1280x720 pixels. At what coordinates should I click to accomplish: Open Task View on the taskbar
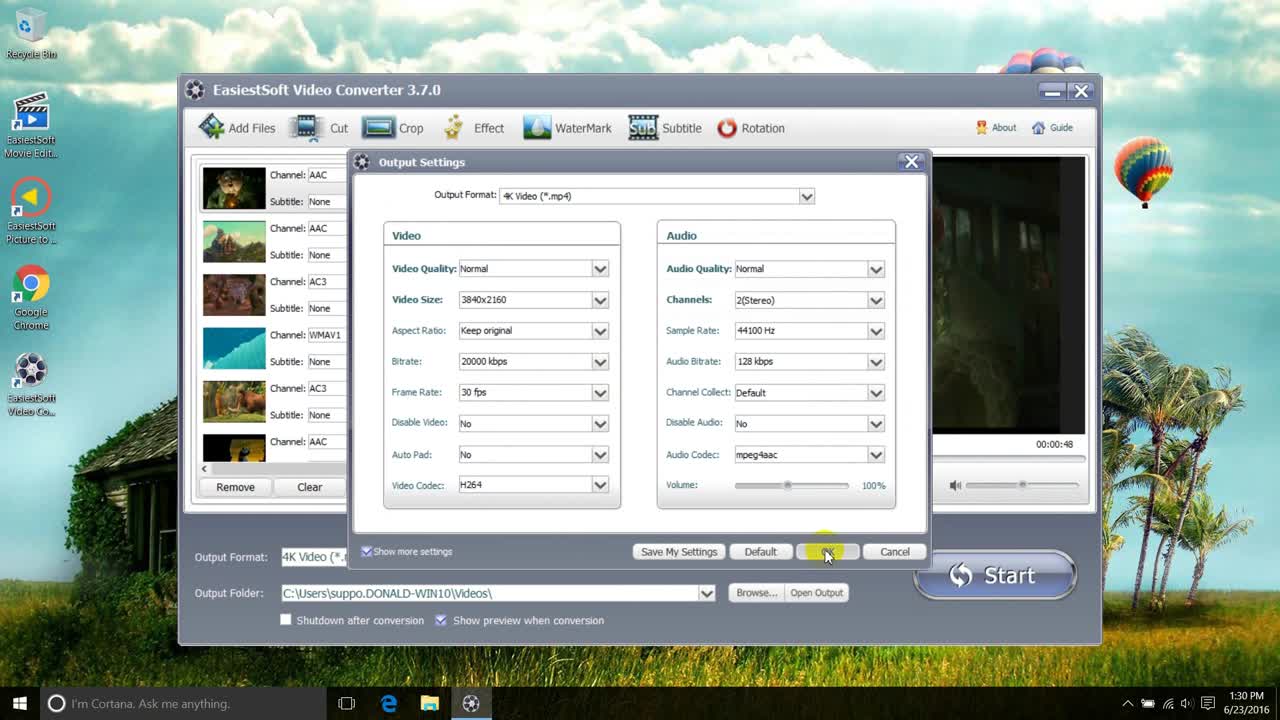(x=347, y=703)
